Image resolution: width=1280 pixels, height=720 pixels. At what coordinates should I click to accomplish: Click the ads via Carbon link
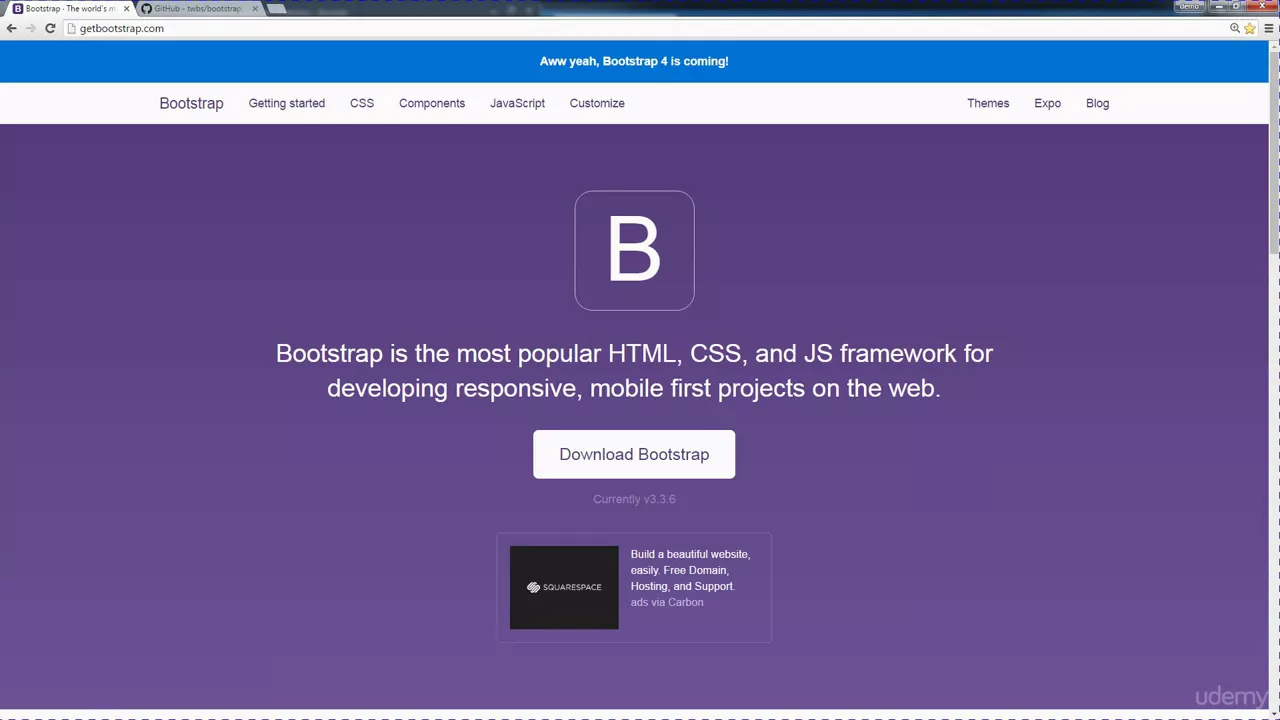pyautogui.click(x=667, y=602)
